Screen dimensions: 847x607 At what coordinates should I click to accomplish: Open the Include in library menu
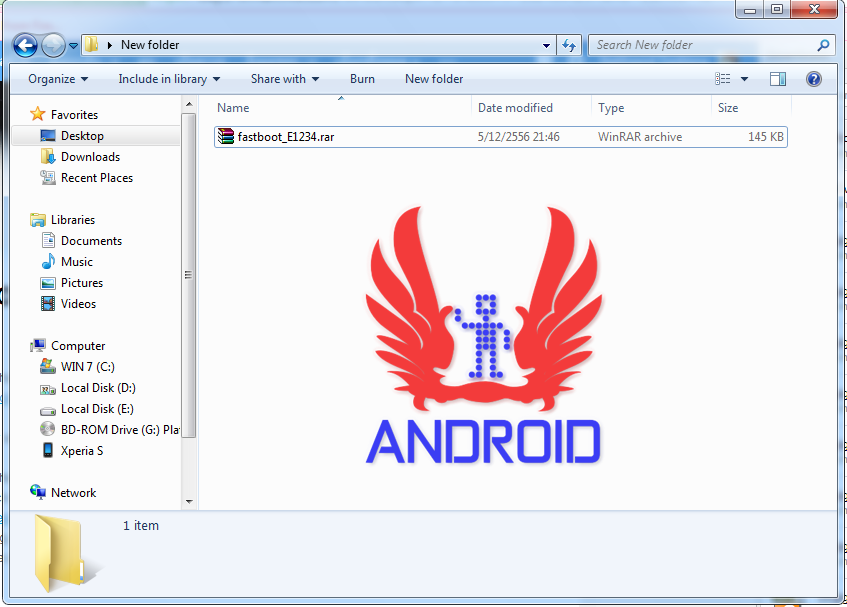click(x=169, y=79)
